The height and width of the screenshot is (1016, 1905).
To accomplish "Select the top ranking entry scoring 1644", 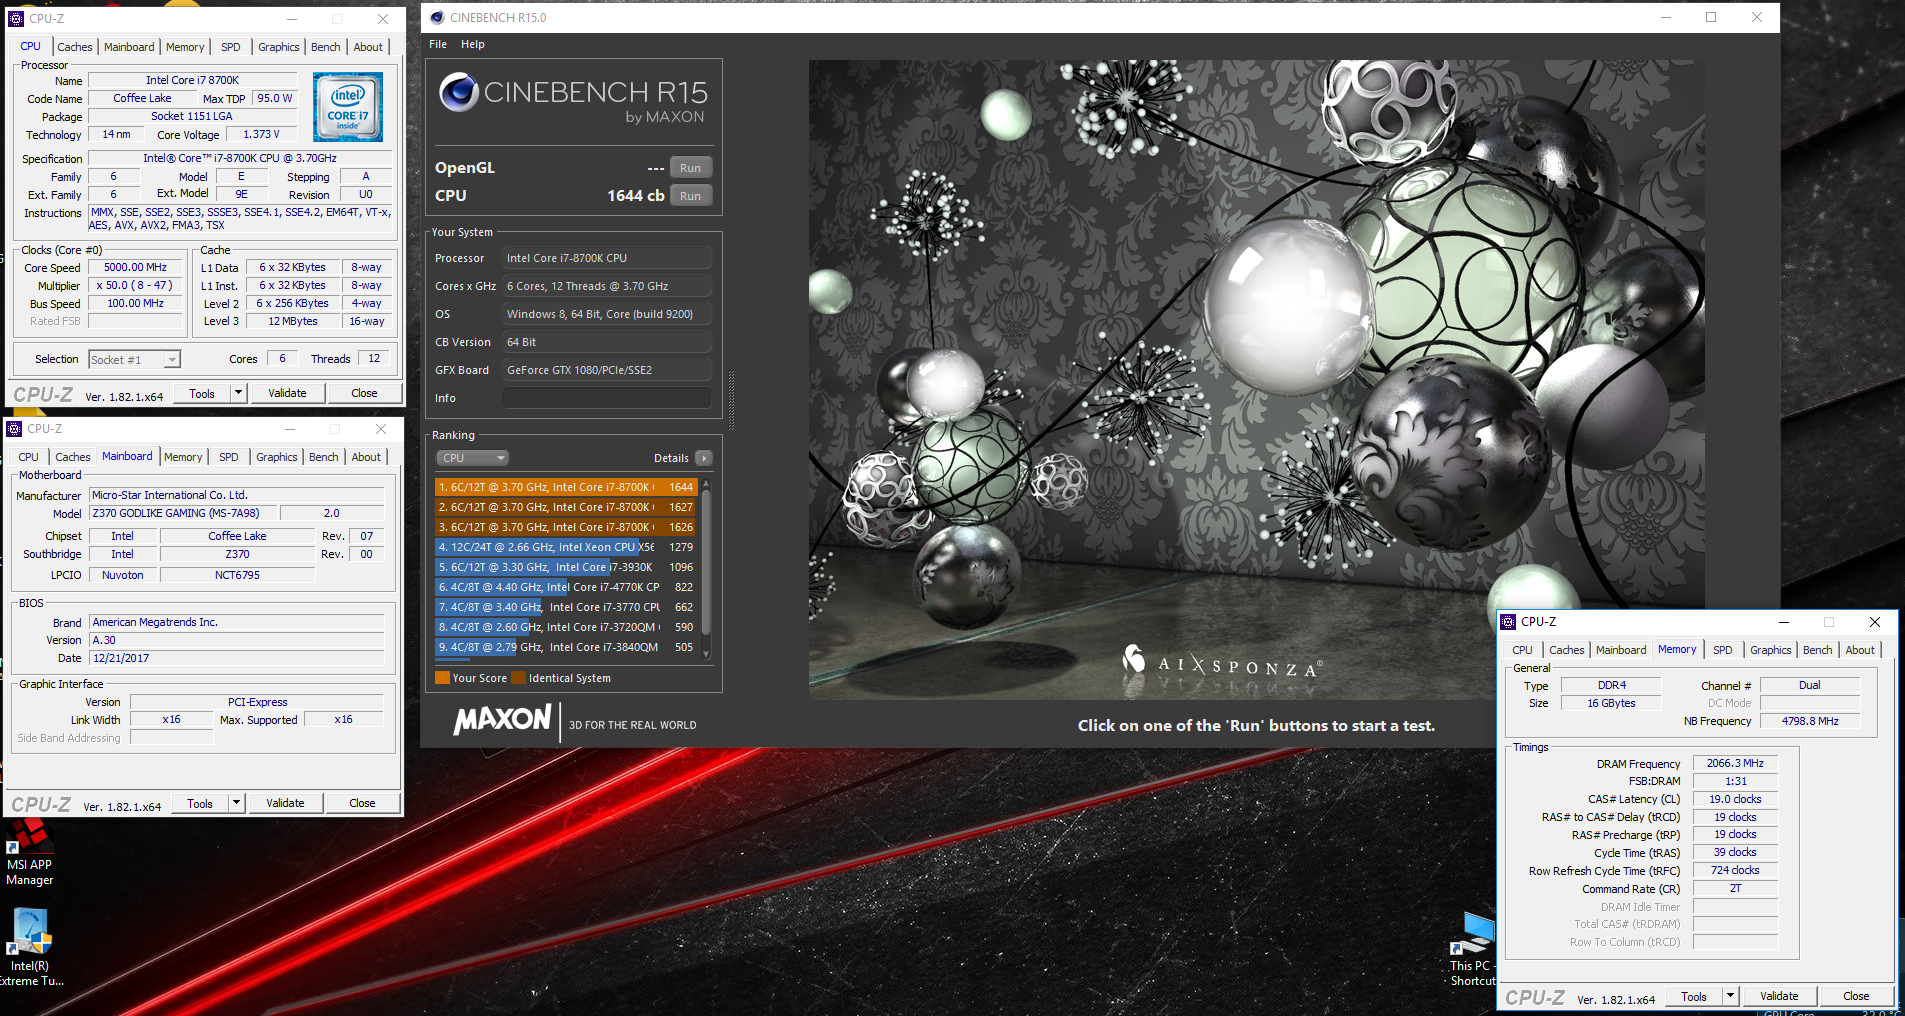I will point(566,487).
